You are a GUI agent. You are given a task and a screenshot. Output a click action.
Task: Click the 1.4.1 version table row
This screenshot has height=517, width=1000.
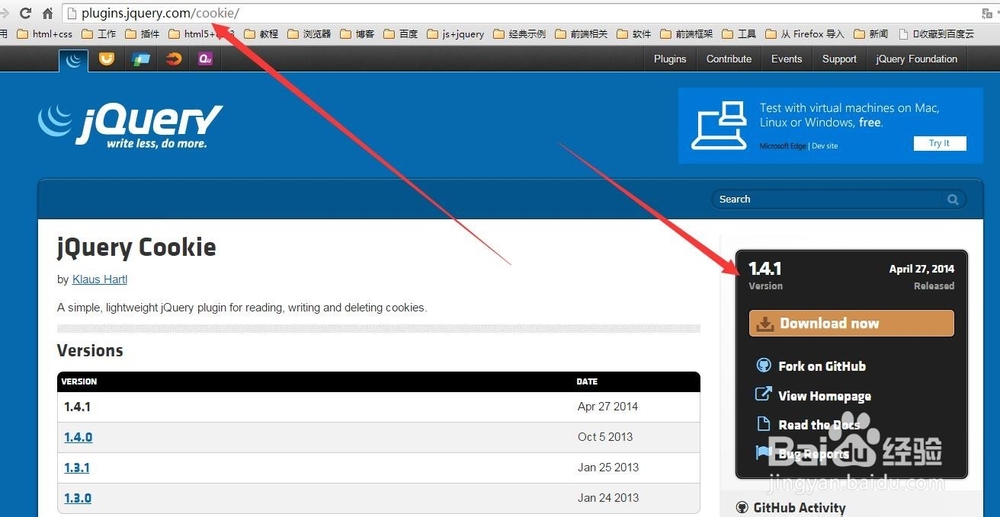[x=378, y=407]
